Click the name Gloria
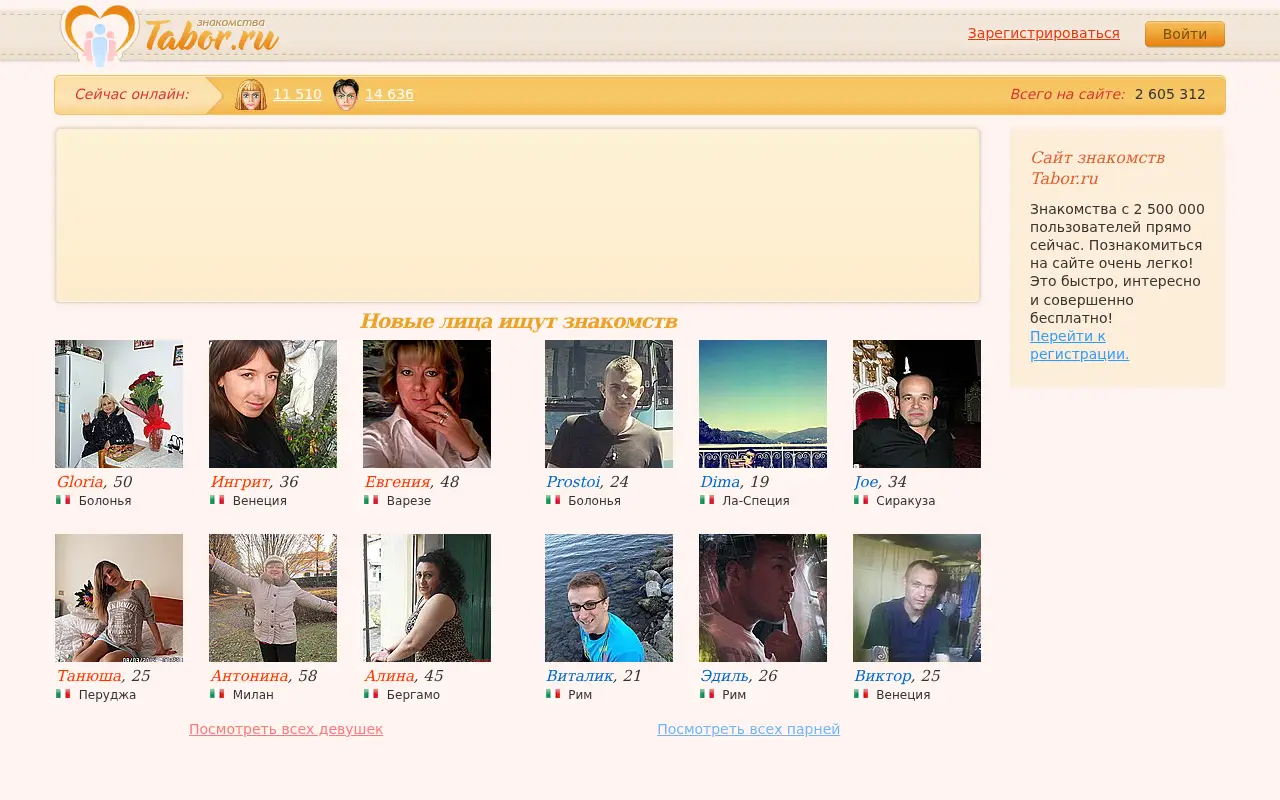The image size is (1280, 800). point(80,482)
